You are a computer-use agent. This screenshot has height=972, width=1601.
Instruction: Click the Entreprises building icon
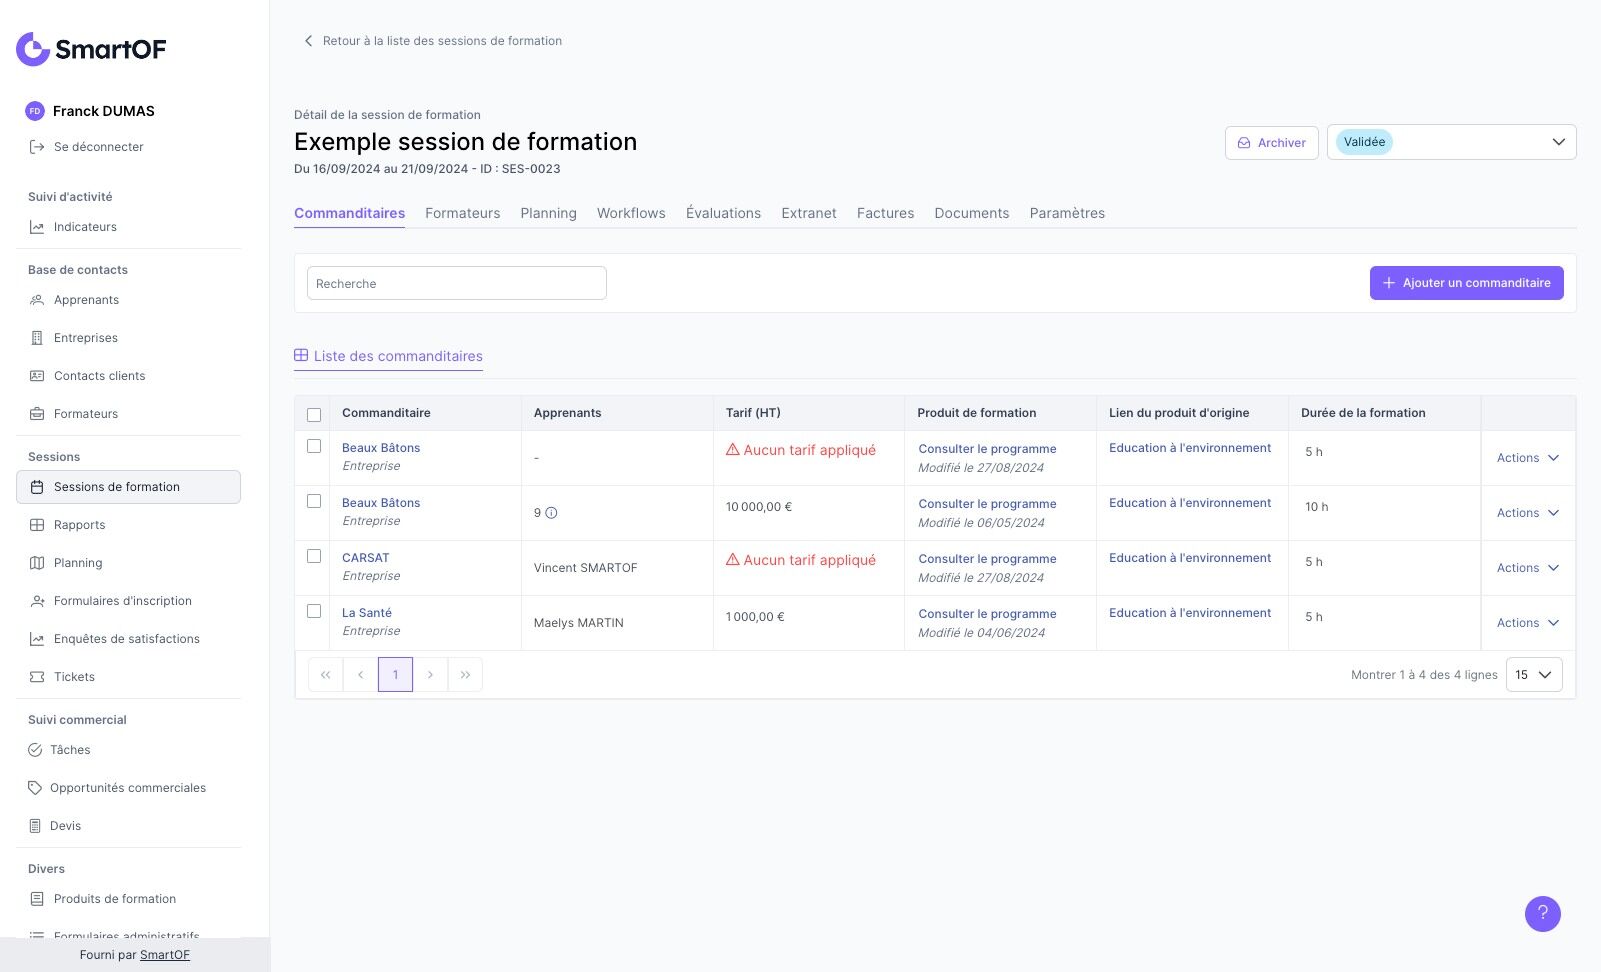(x=37, y=338)
